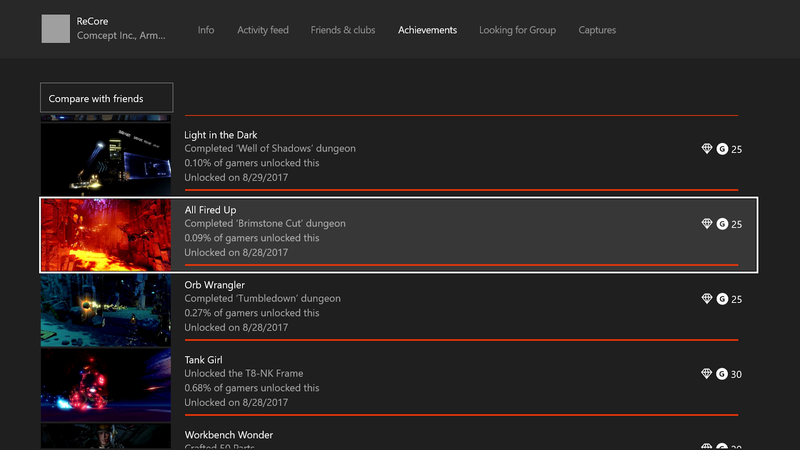This screenshot has width=800, height=450.
Task: Click the rare diamond icon for Light in the Dark
Action: [x=707, y=148]
